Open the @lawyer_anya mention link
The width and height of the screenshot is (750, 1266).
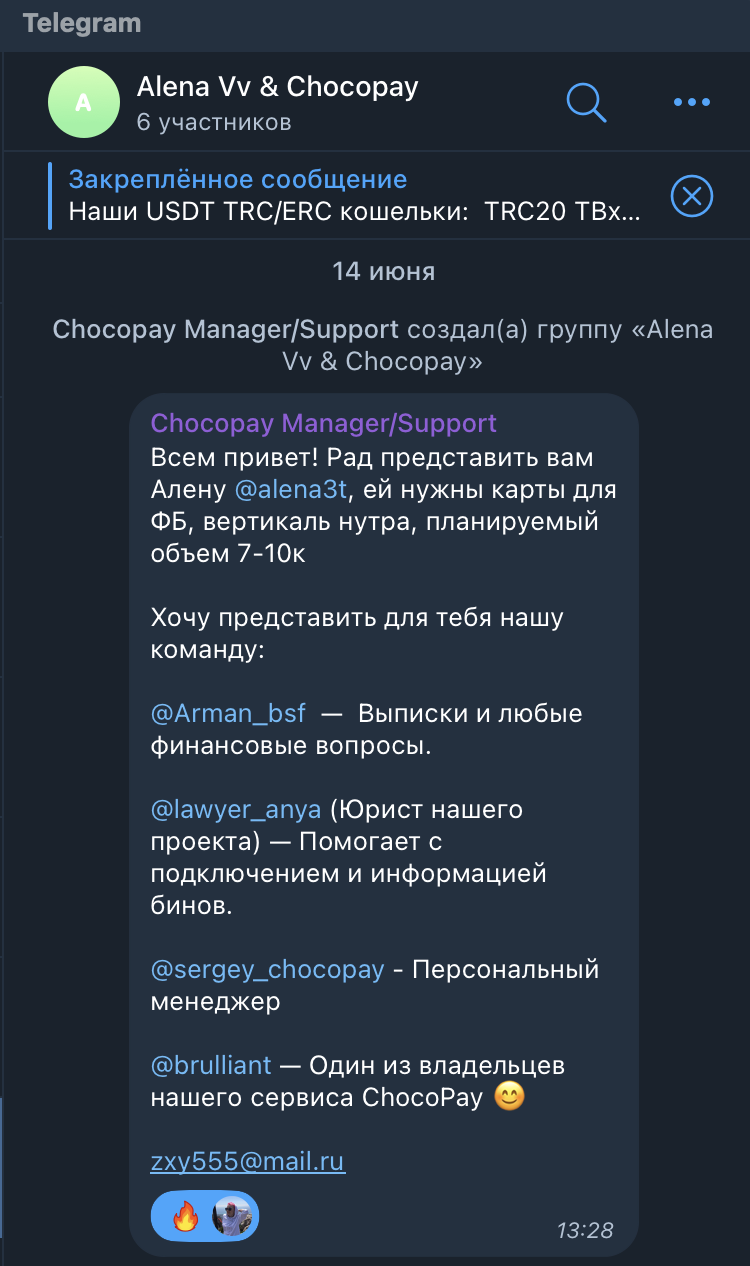[x=236, y=809]
